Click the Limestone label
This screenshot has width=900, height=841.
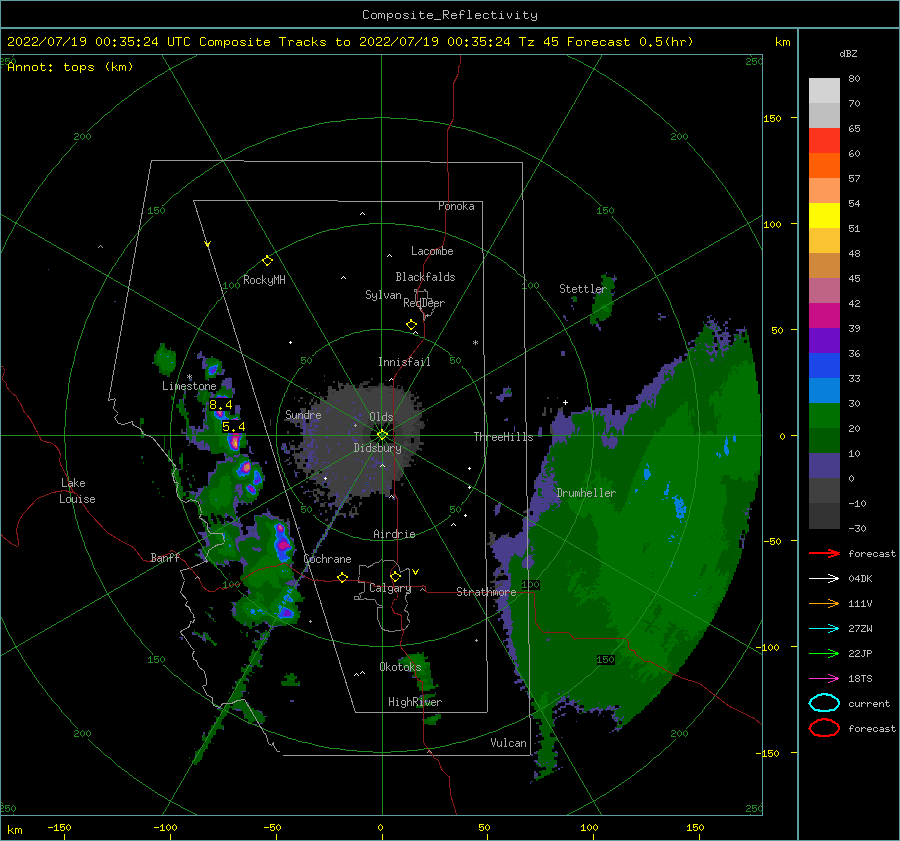tap(189, 386)
